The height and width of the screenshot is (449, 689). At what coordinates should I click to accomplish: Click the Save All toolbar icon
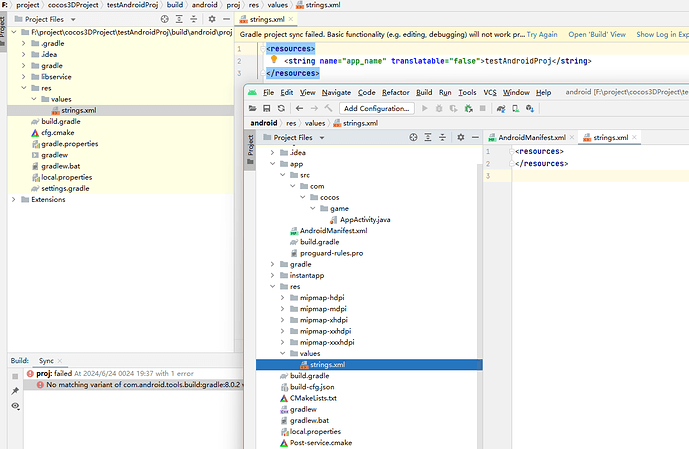click(267, 108)
